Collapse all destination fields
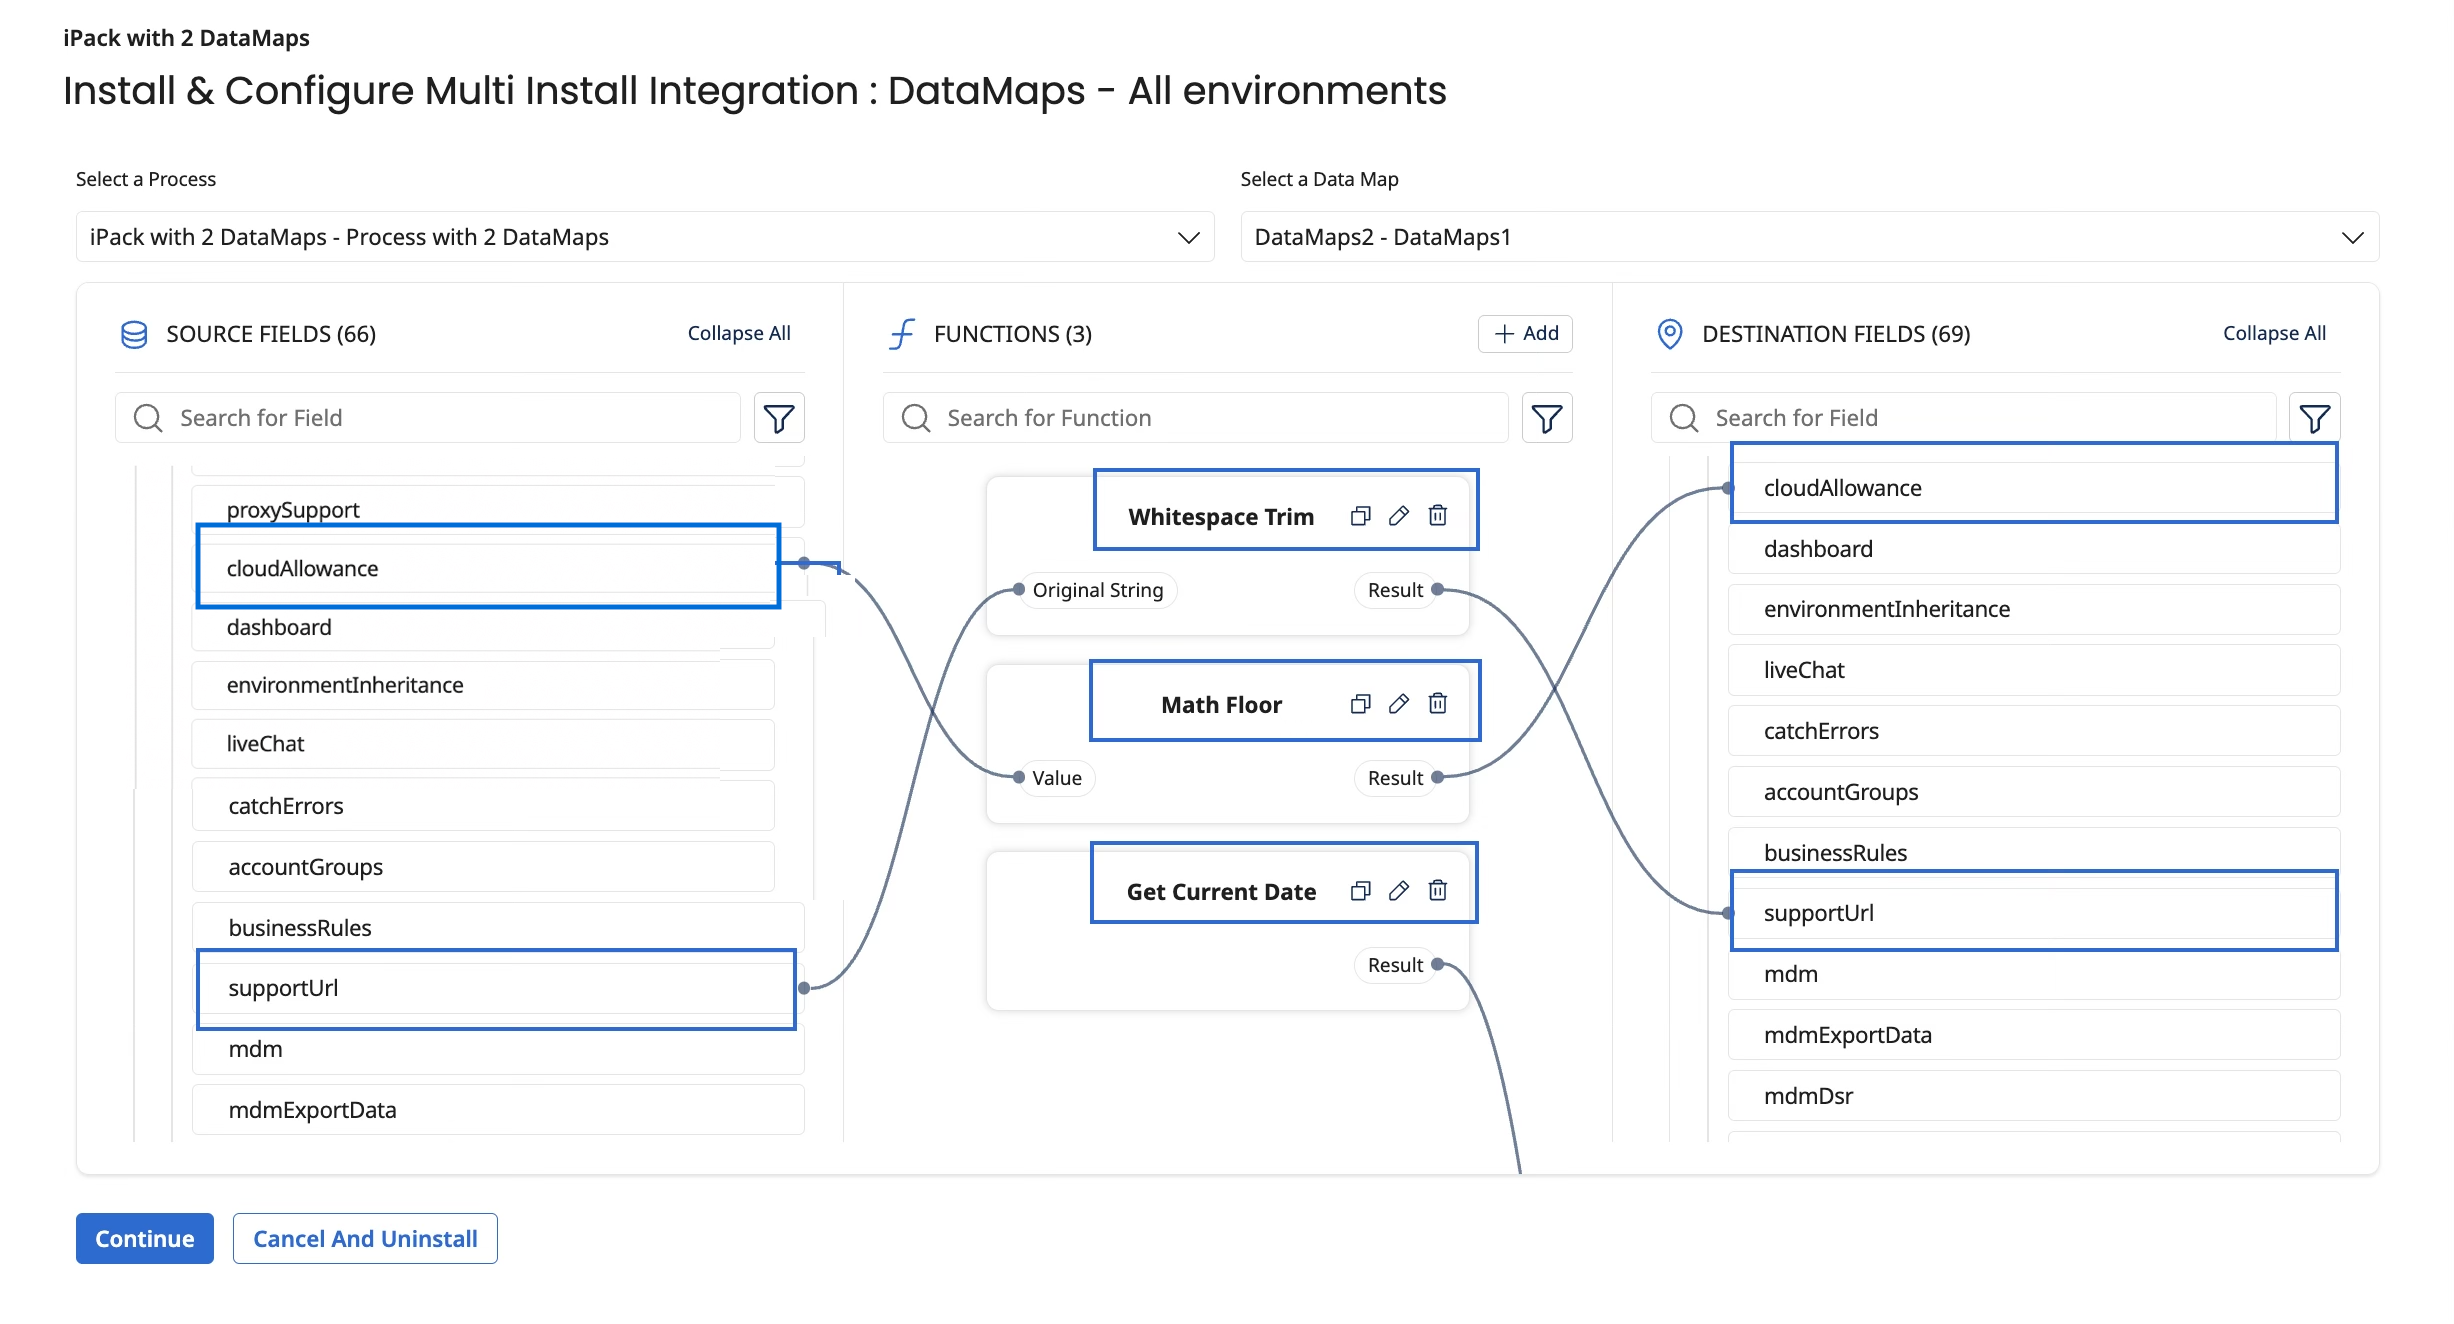Image resolution: width=2454 pixels, height=1324 pixels. 2273,334
